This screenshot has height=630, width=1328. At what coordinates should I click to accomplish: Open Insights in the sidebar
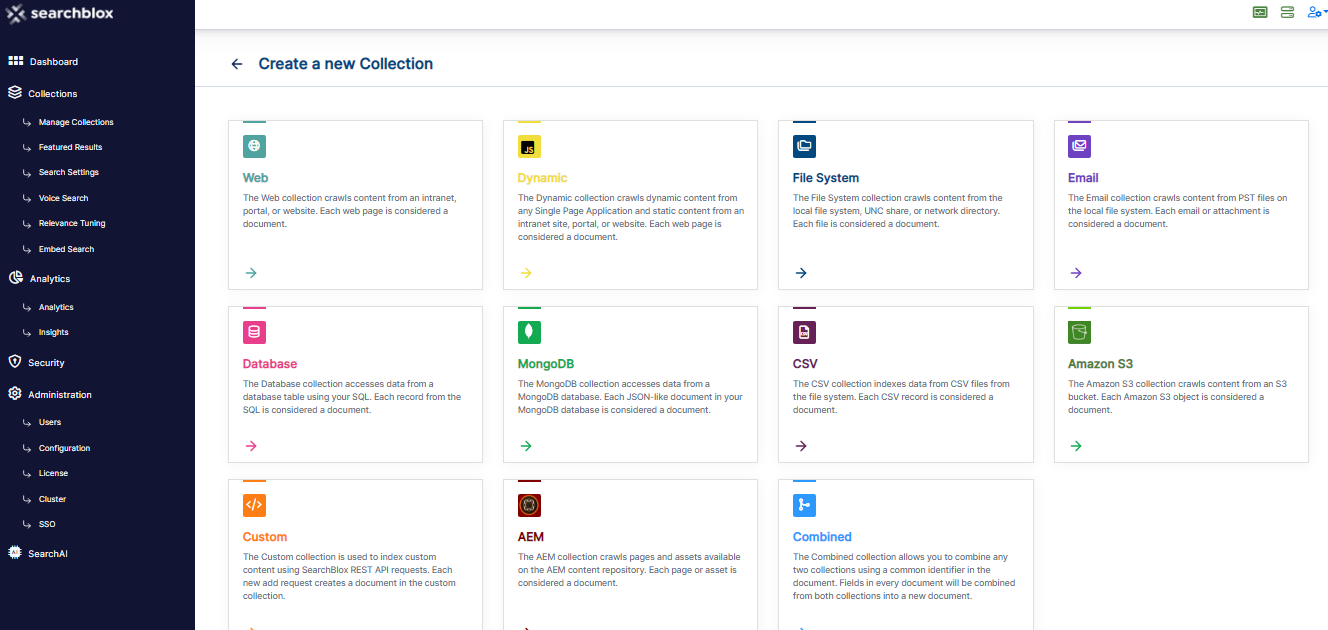click(x=54, y=332)
